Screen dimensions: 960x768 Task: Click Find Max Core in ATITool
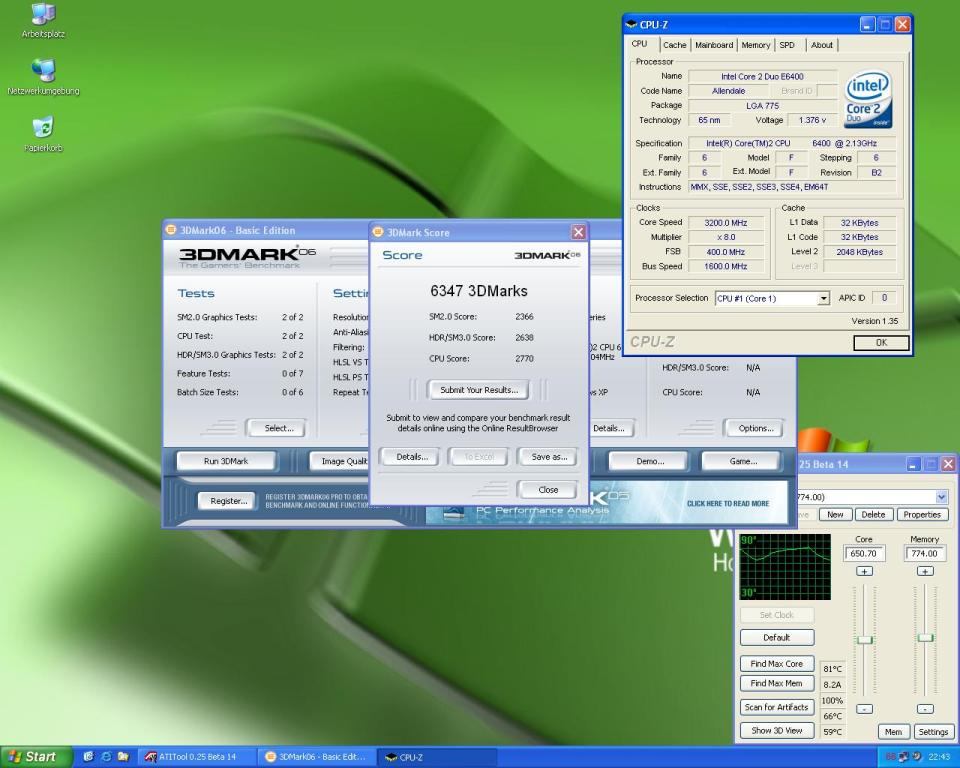click(x=776, y=664)
